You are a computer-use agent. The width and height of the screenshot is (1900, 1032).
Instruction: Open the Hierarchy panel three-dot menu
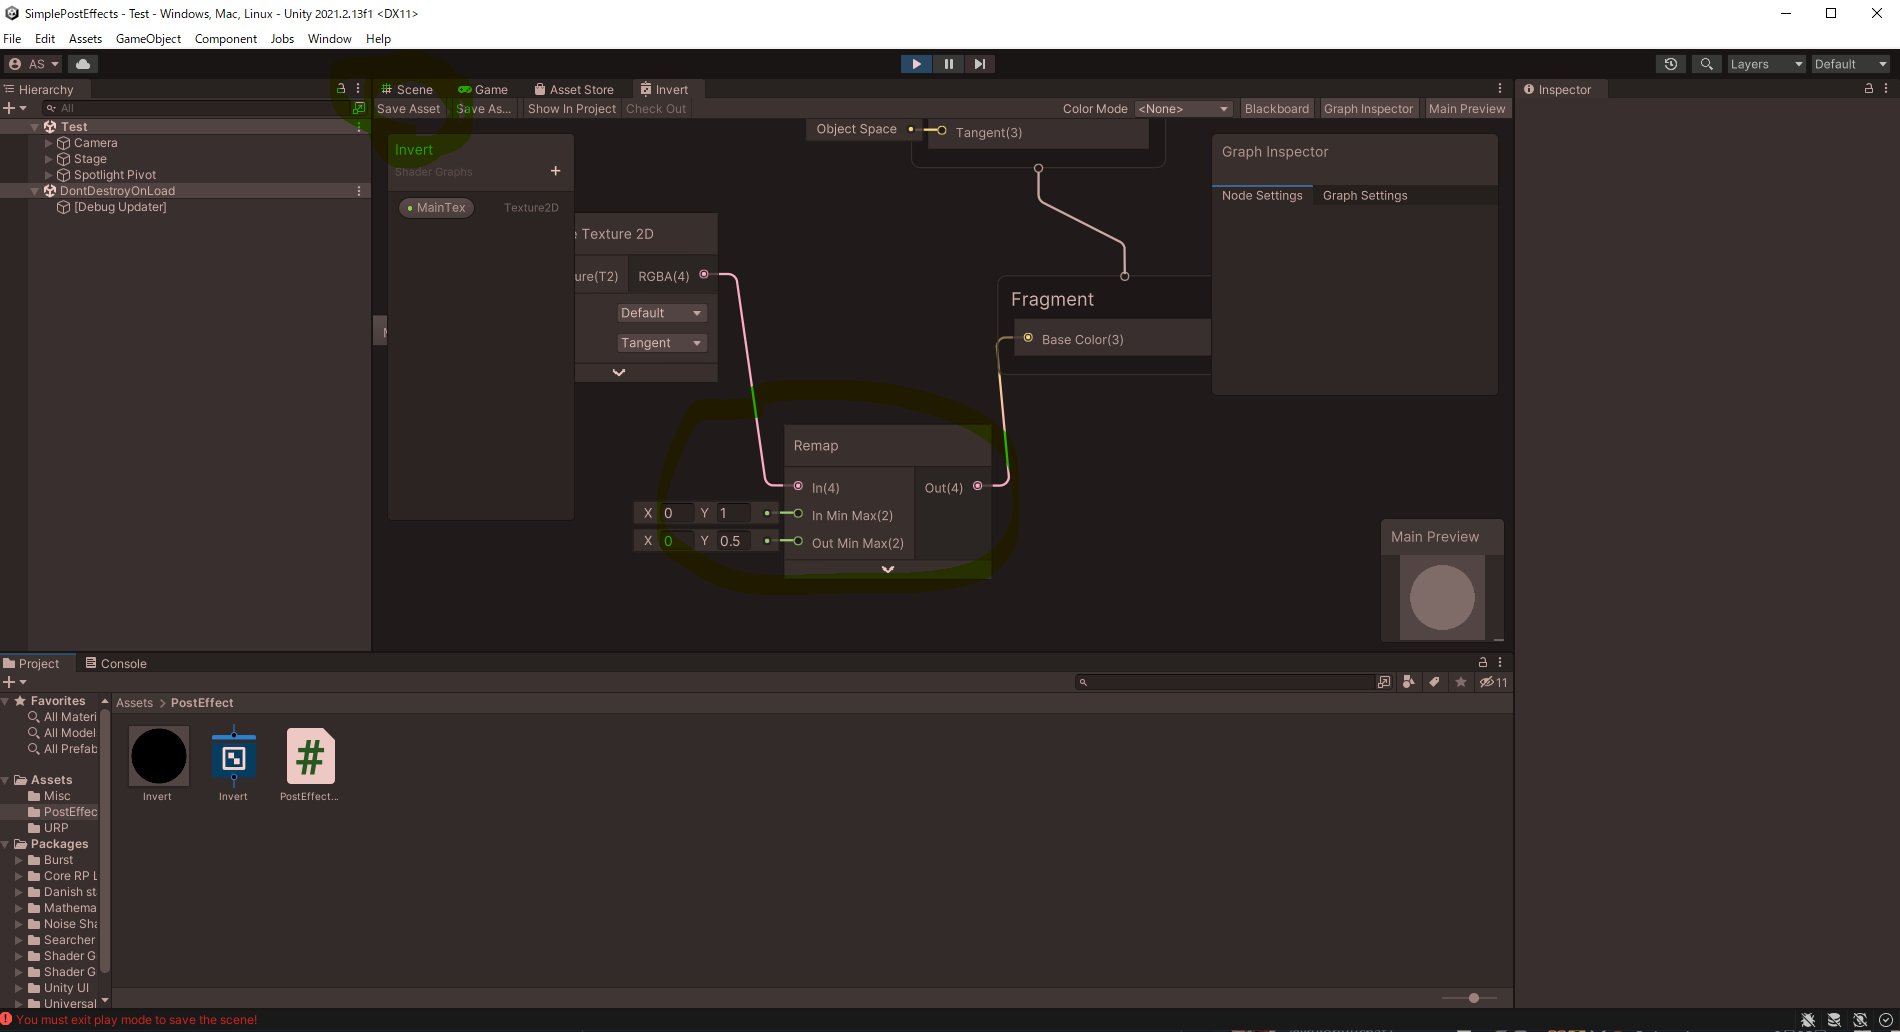click(x=358, y=89)
